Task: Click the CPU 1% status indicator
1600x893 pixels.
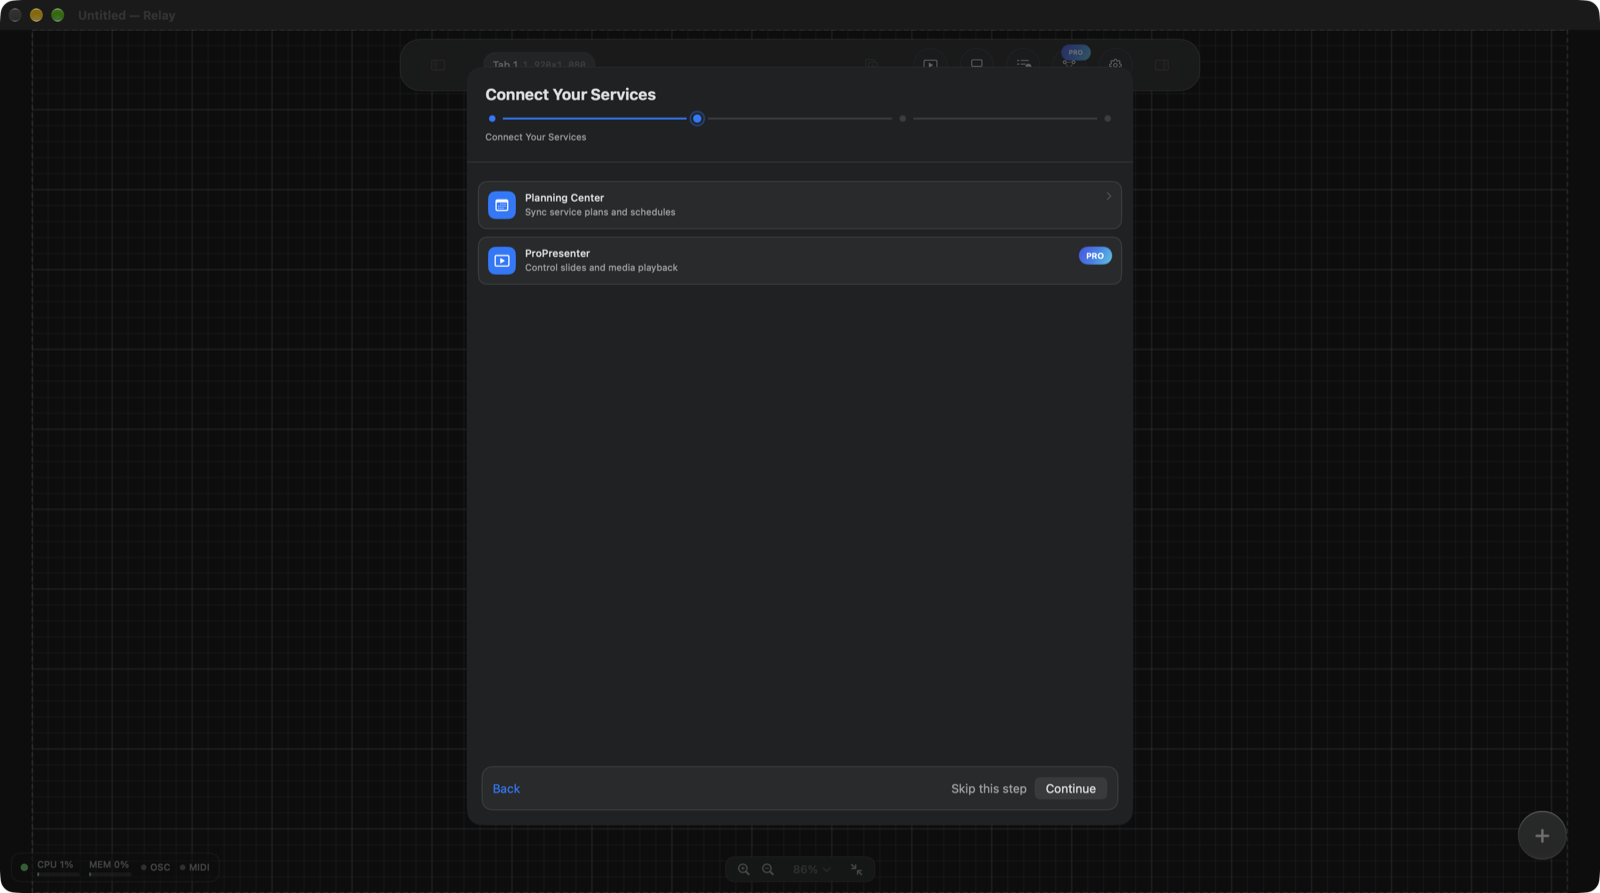Action: pos(56,866)
